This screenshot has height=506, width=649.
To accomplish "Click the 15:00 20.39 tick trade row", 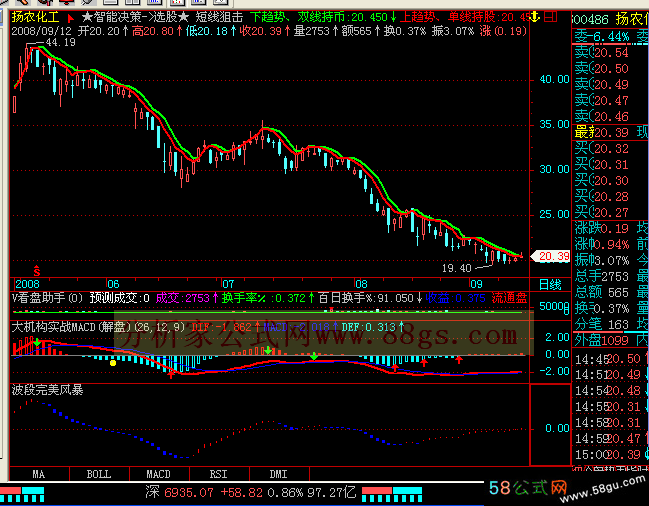I will click(608, 455).
